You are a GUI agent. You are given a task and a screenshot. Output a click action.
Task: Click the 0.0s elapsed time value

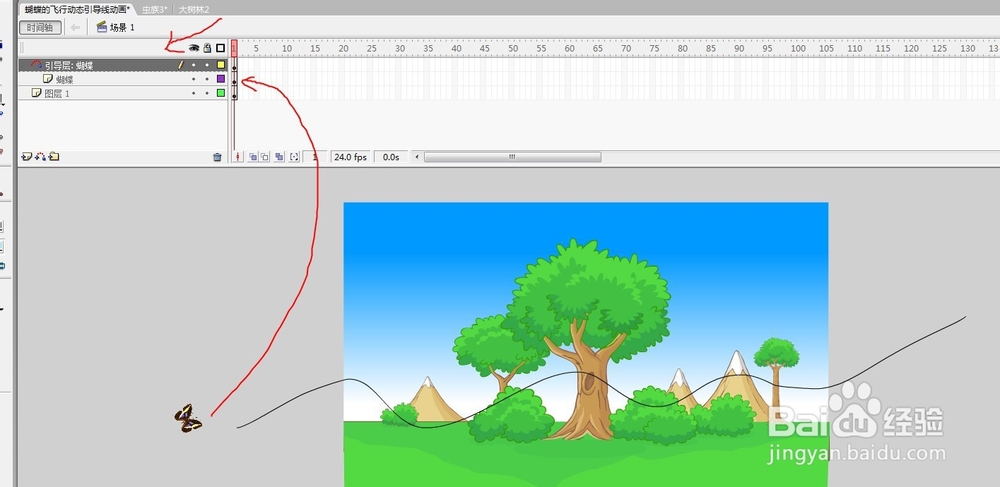391,157
